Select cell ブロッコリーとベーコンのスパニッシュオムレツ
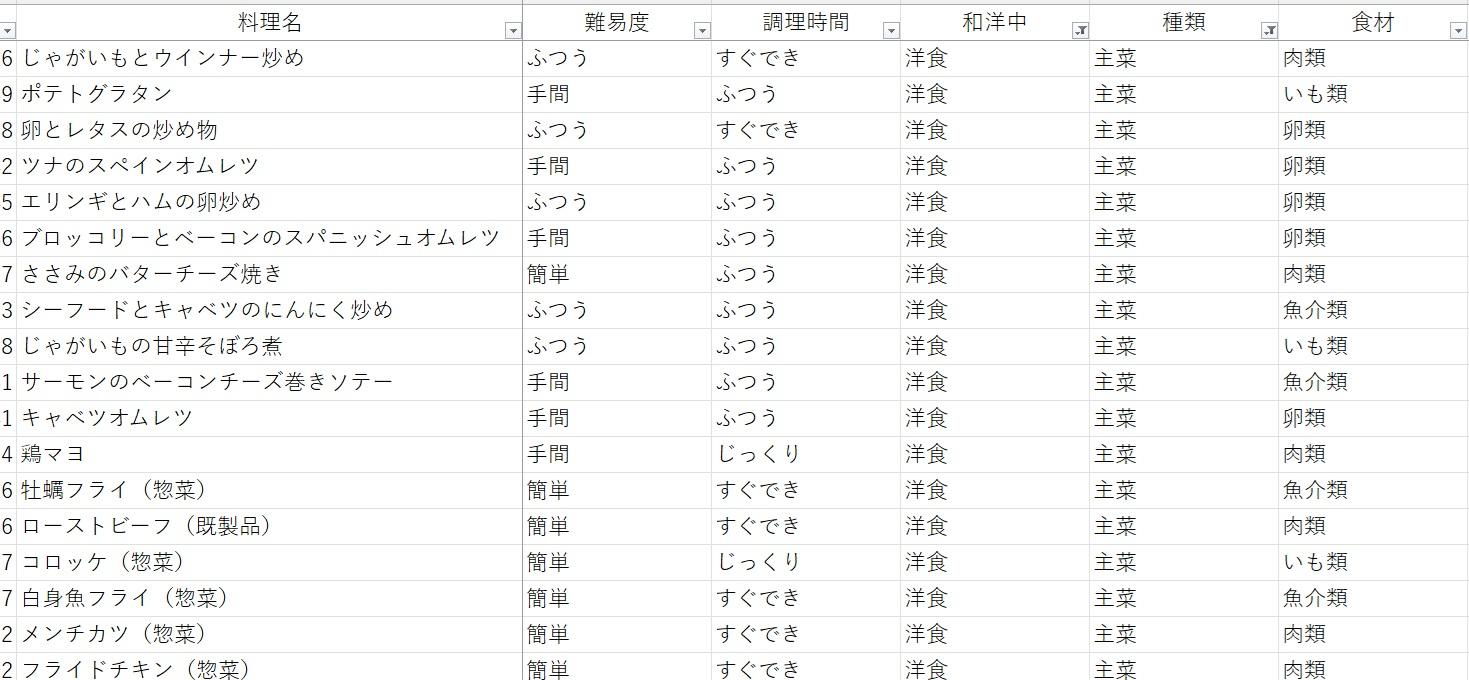Screen dimensions: 1469x680 click(270, 238)
